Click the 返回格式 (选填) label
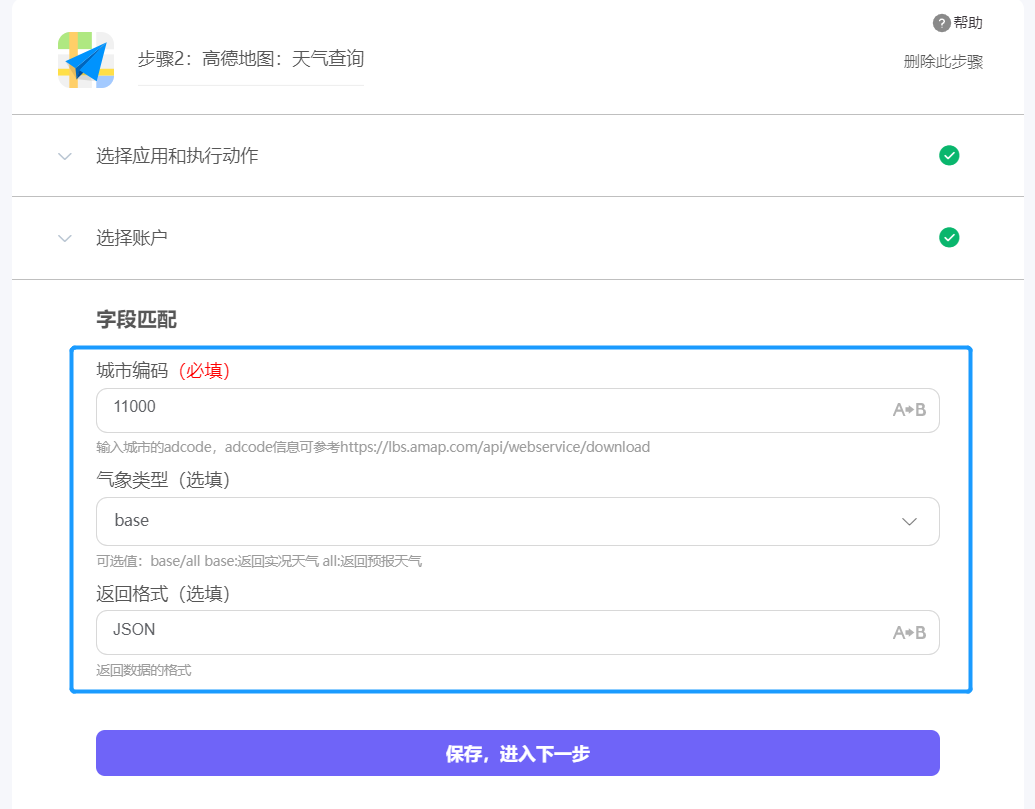Viewport: 1035px width, 809px height. pos(163,594)
